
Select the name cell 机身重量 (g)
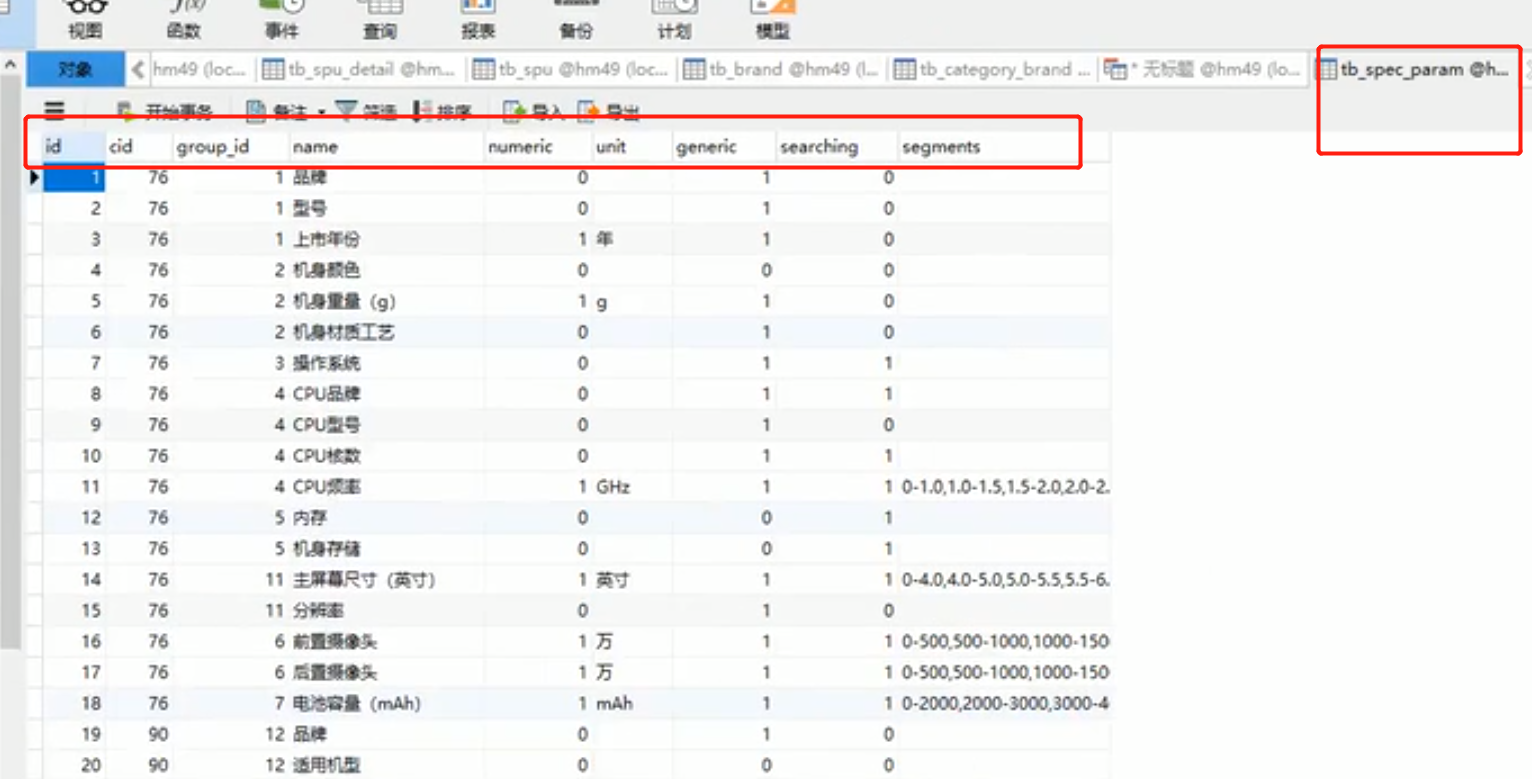[387, 301]
